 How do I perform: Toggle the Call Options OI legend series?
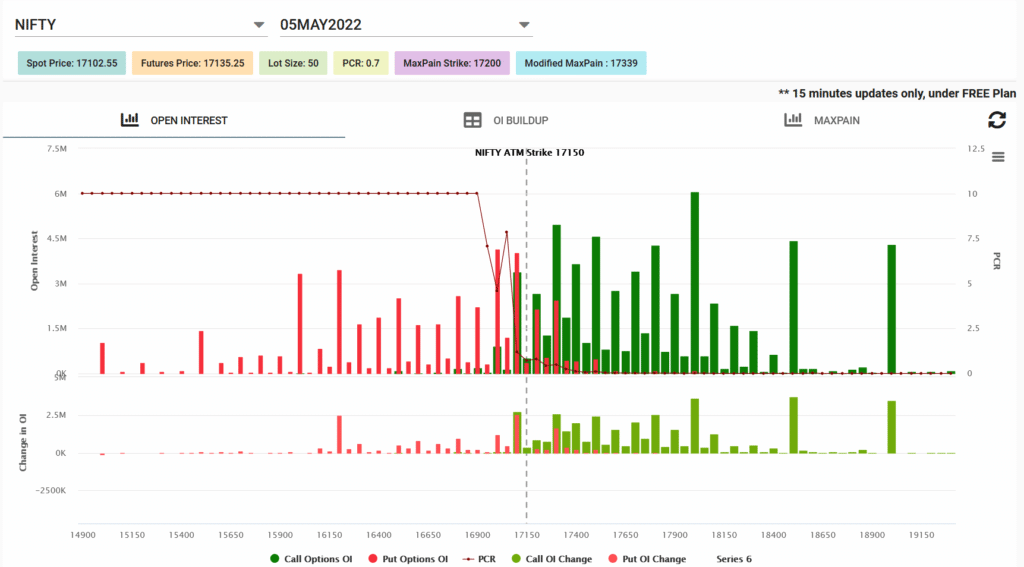click(311, 559)
